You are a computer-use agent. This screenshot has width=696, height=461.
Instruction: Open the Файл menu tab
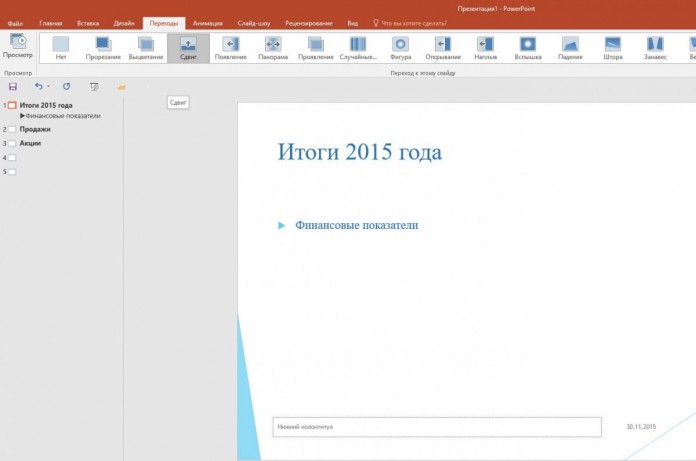click(16, 22)
